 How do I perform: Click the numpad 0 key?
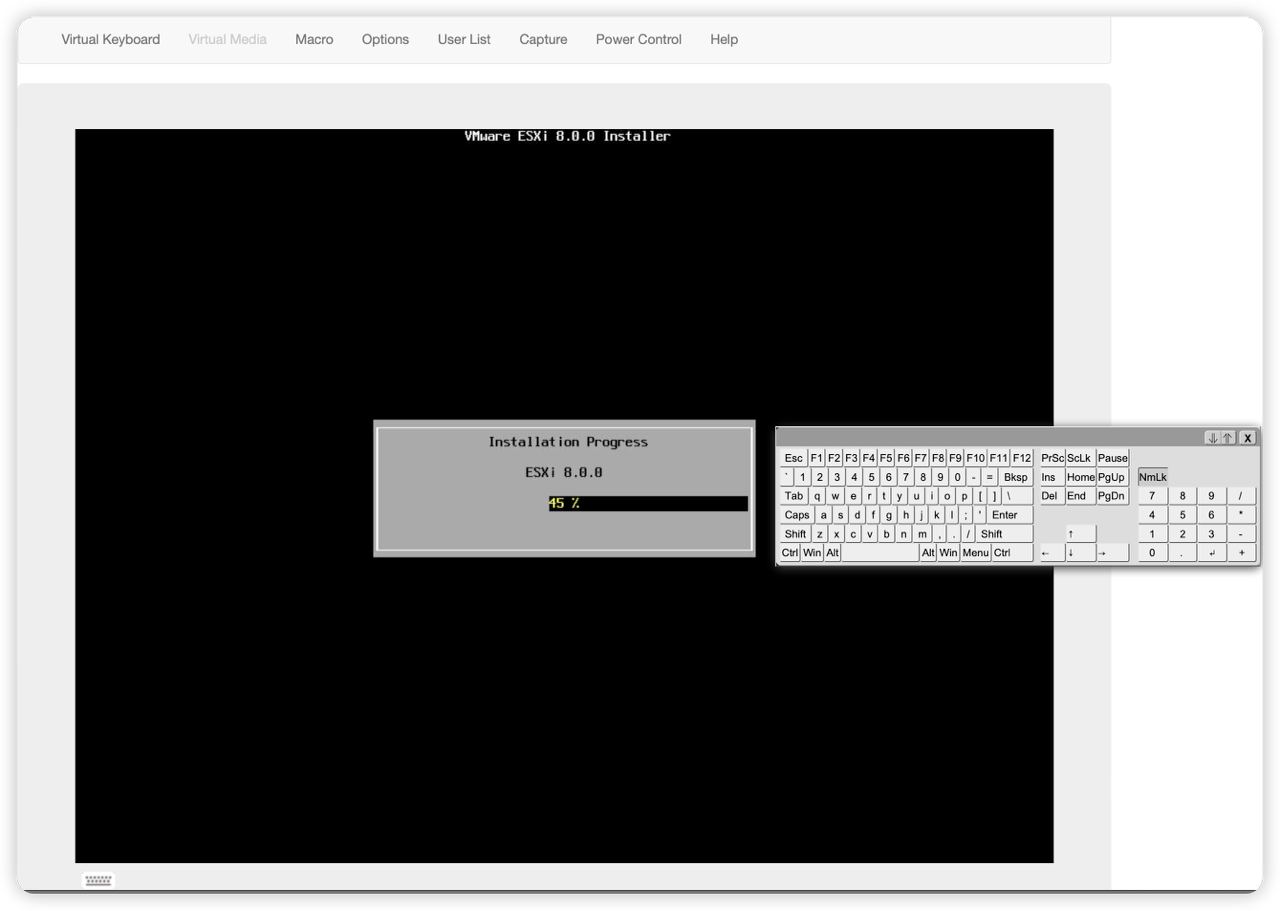(1152, 552)
